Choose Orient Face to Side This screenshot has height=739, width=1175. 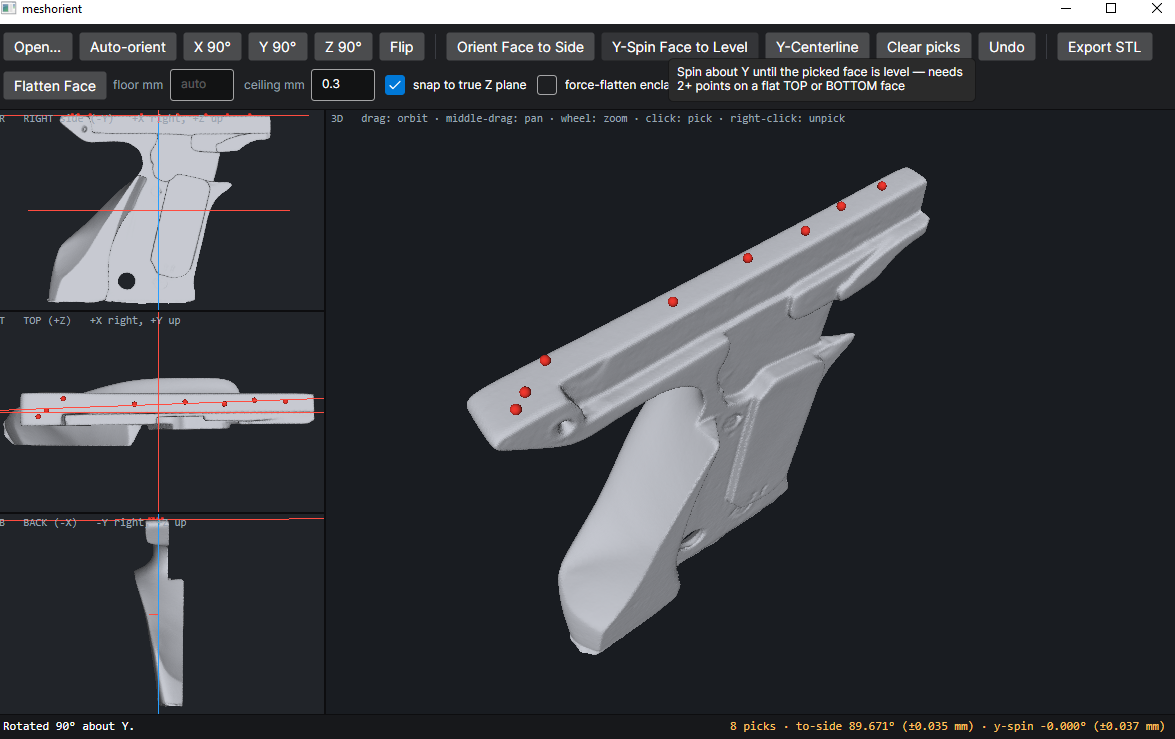[520, 46]
